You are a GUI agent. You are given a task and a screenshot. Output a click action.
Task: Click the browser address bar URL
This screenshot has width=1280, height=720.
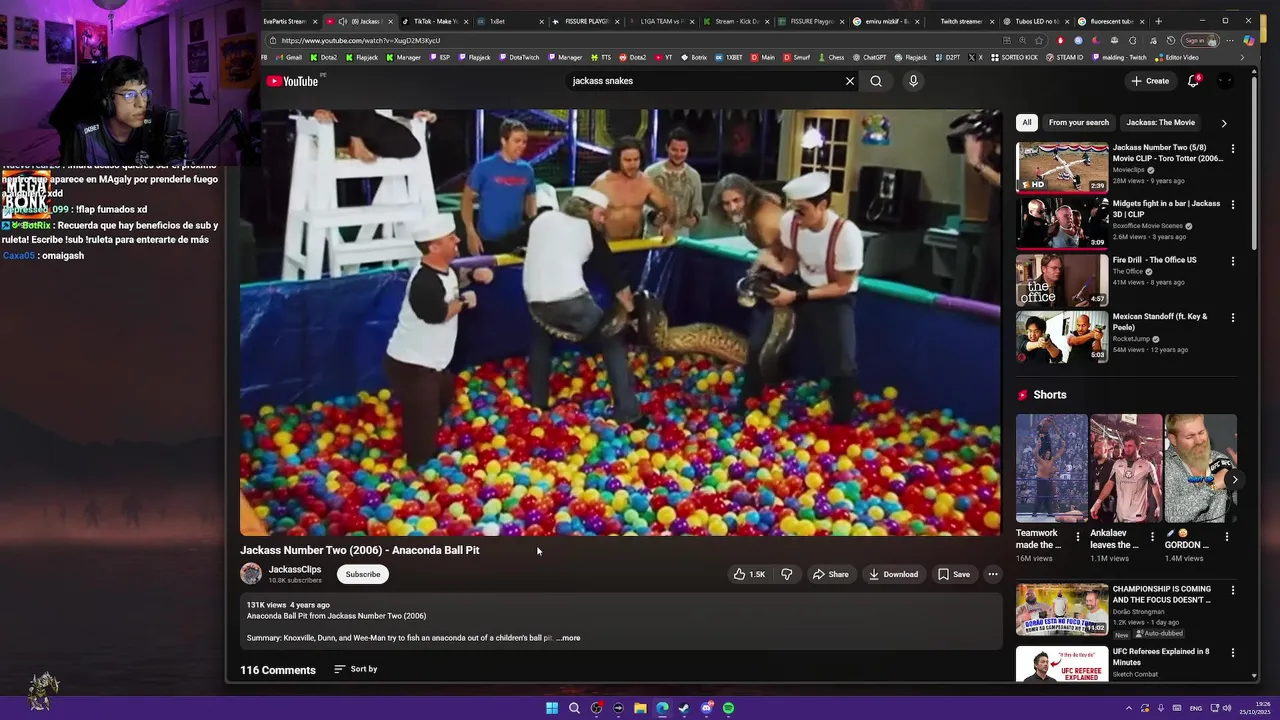361,41
